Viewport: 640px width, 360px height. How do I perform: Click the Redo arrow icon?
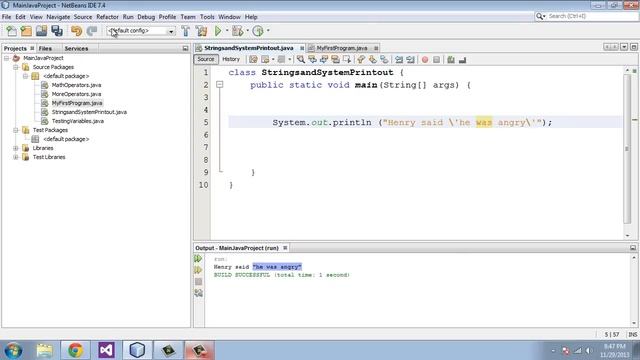pyautogui.click(x=92, y=31)
